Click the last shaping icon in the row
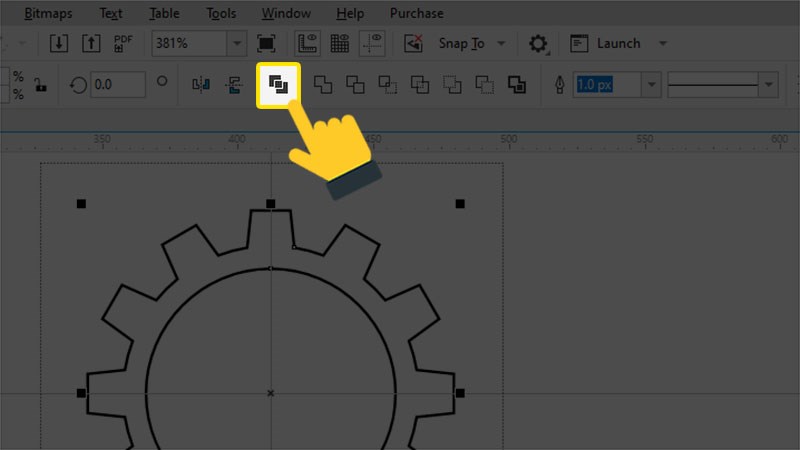Viewport: 800px width, 450px height. tap(516, 85)
